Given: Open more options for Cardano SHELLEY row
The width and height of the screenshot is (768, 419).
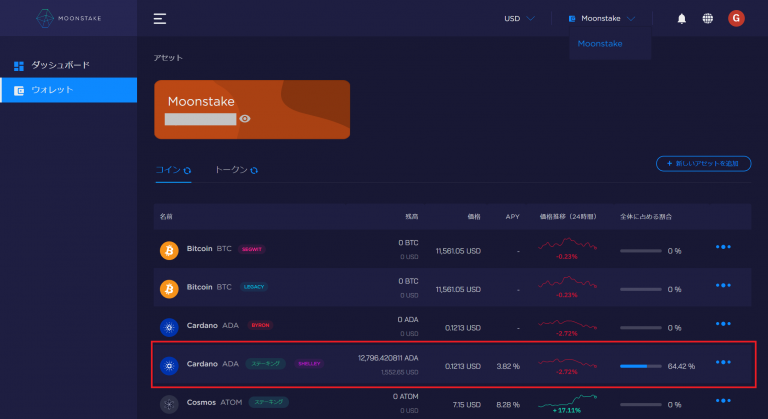Looking at the screenshot, I should coord(723,362).
